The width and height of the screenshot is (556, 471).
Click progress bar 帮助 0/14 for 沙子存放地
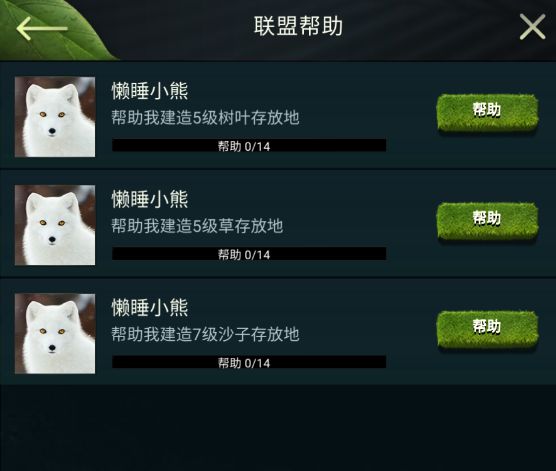tap(249, 362)
